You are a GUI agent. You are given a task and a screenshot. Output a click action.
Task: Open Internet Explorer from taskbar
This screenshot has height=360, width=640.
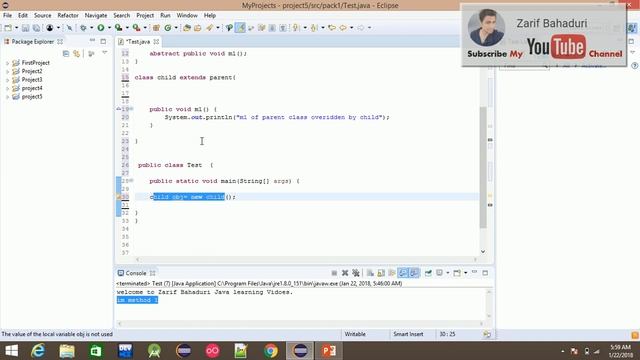(38, 351)
